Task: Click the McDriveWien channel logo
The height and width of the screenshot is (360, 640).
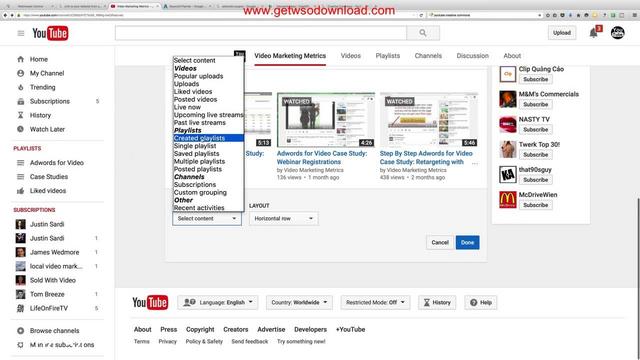Action: (507, 200)
